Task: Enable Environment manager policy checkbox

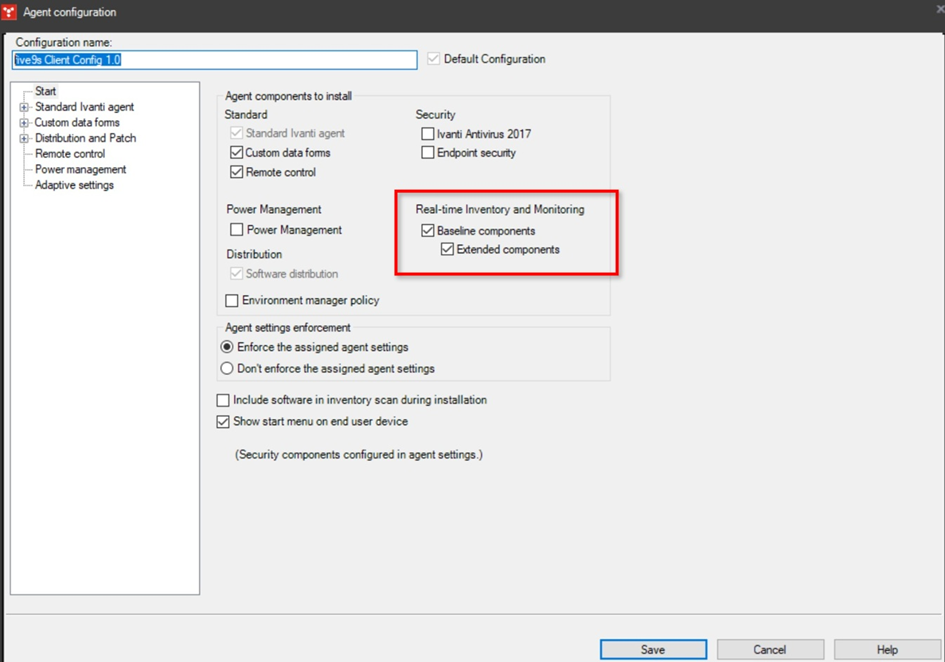Action: [x=231, y=300]
